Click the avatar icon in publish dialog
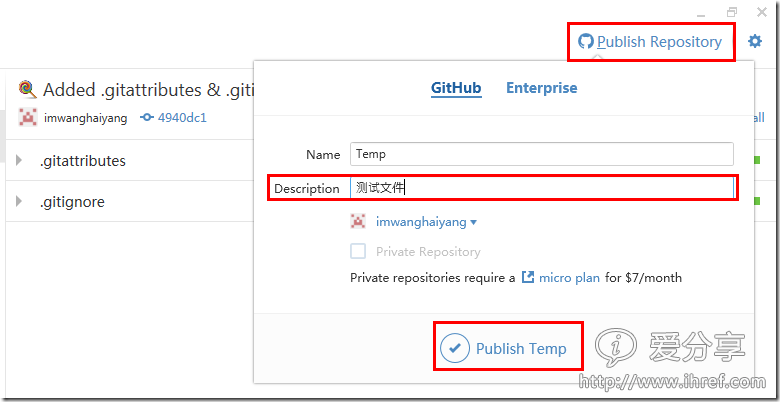 click(x=358, y=221)
